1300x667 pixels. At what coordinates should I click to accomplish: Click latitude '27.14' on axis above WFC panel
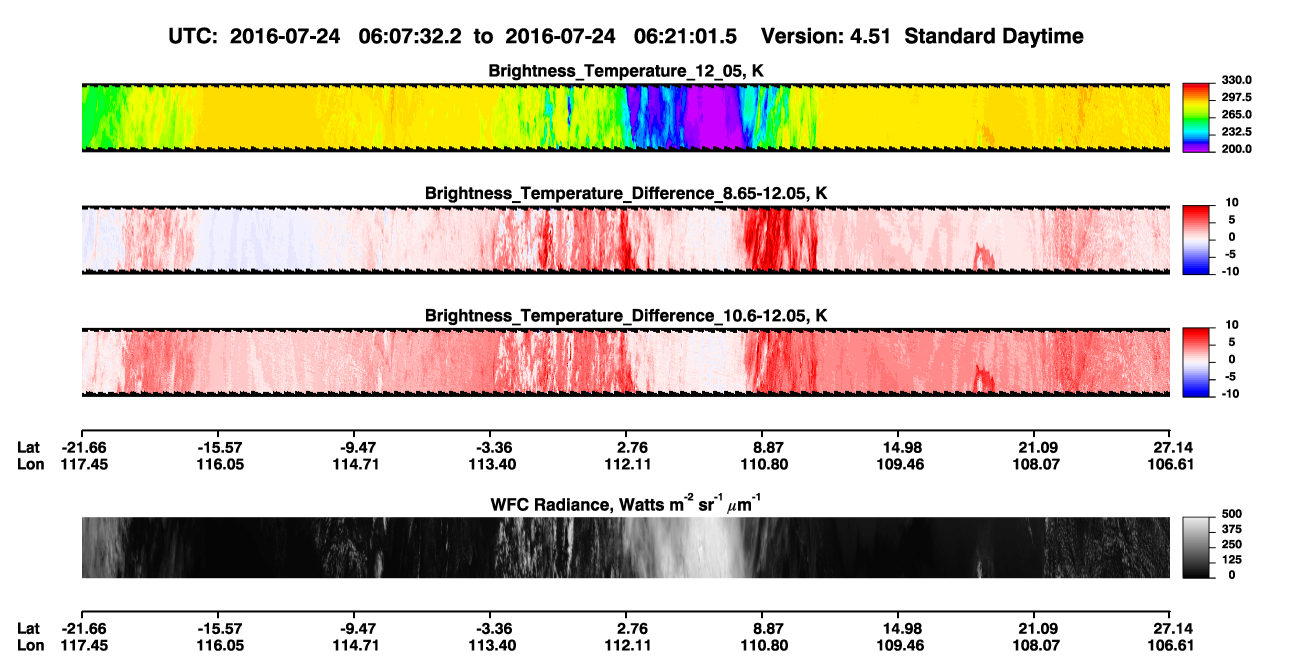pyautogui.click(x=1172, y=447)
